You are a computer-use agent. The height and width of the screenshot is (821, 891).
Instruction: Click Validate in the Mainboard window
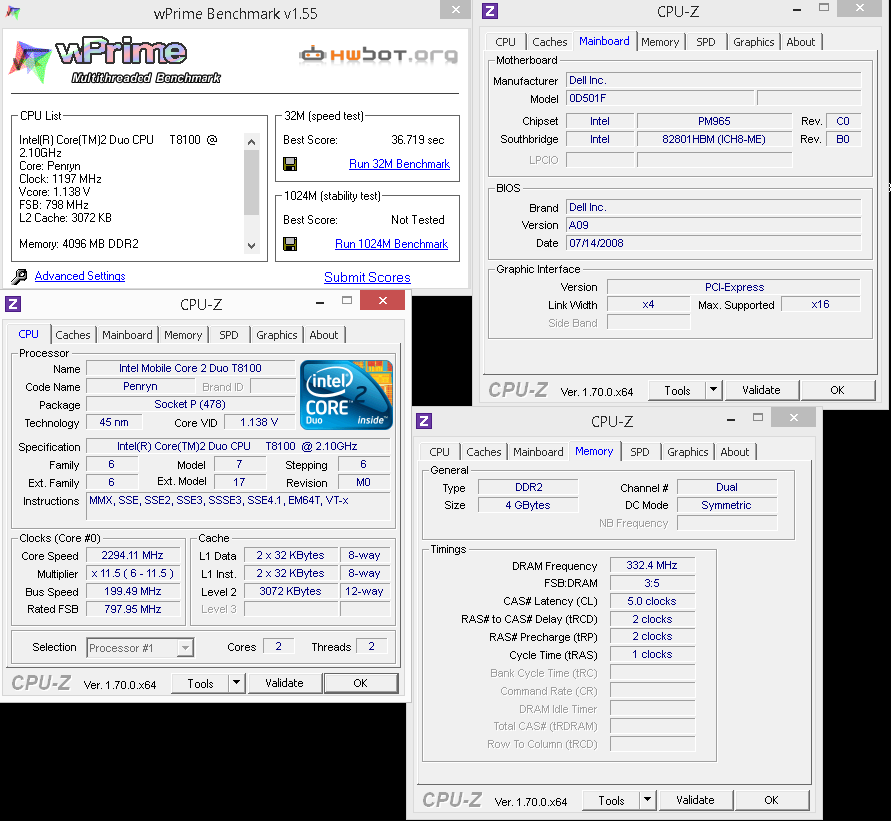761,390
